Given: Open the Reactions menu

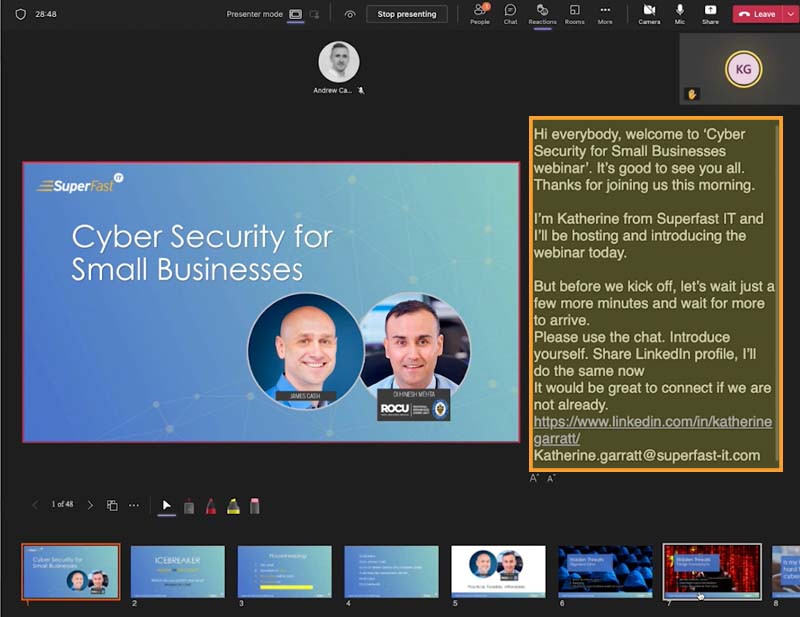Looking at the screenshot, I should 542,14.
